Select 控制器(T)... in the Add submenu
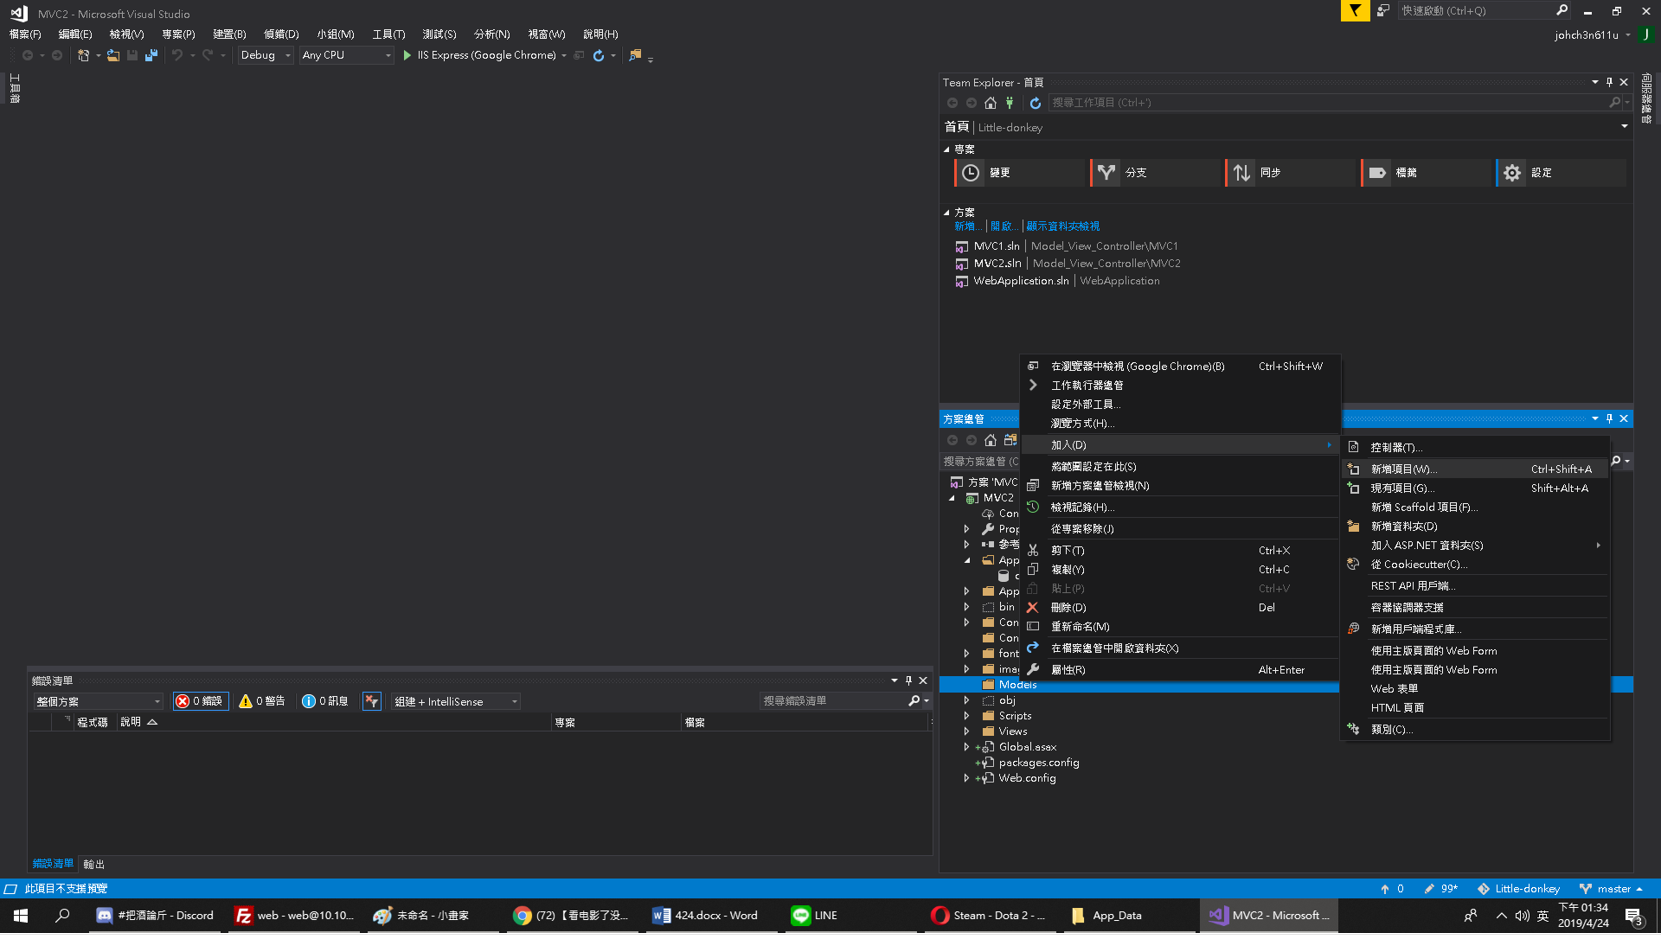This screenshot has height=935, width=1661. (1475, 448)
